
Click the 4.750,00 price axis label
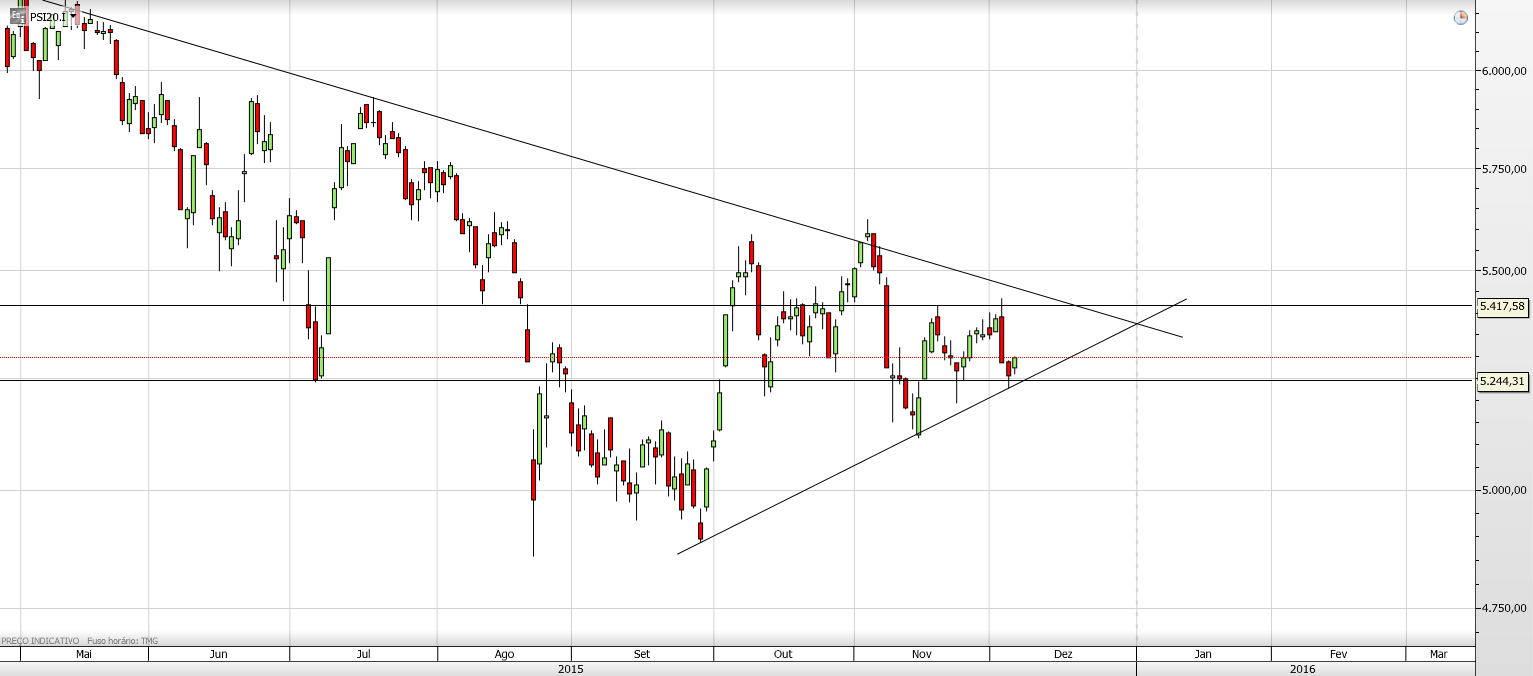(1504, 608)
